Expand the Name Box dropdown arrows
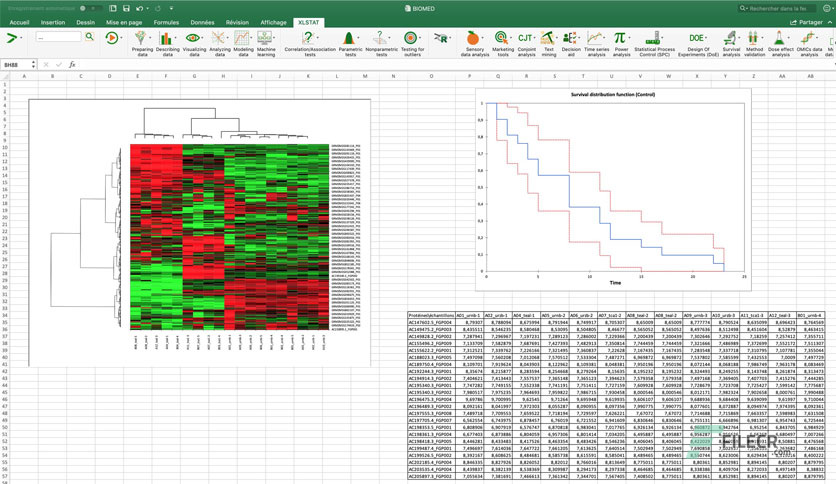 click(x=34, y=64)
